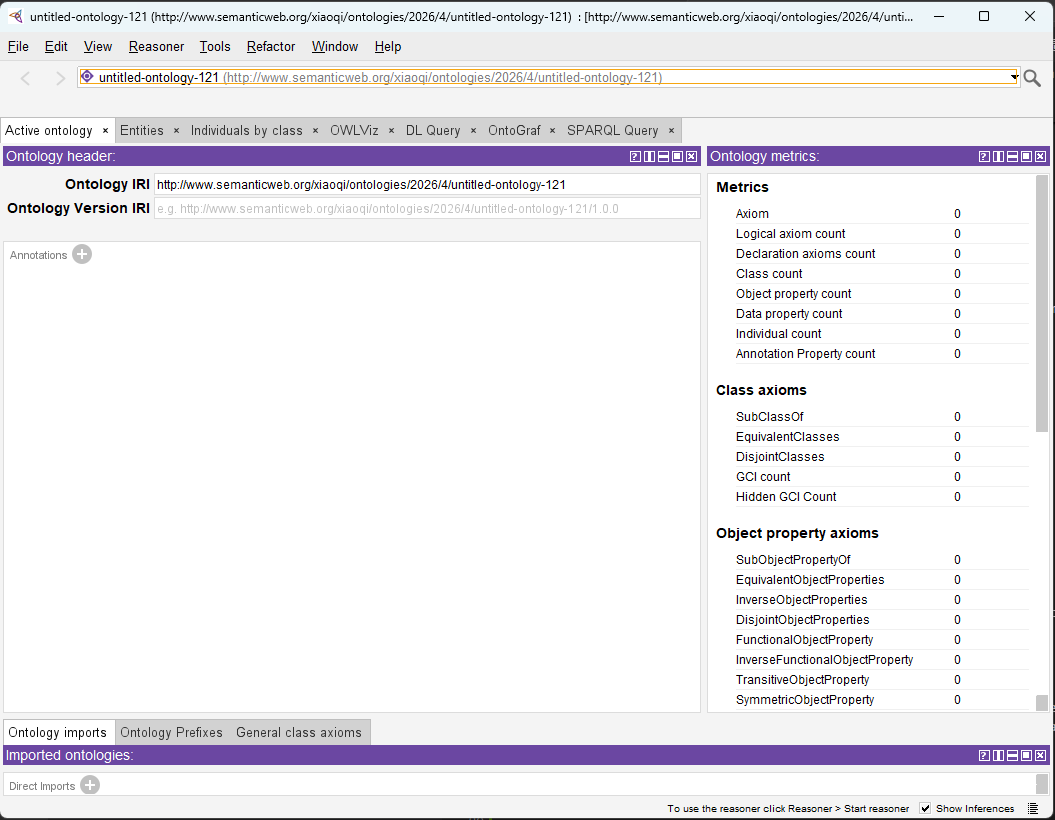Click the Imported ontologies panel scrollbar
The width and height of the screenshot is (1055, 820).
(1042, 784)
